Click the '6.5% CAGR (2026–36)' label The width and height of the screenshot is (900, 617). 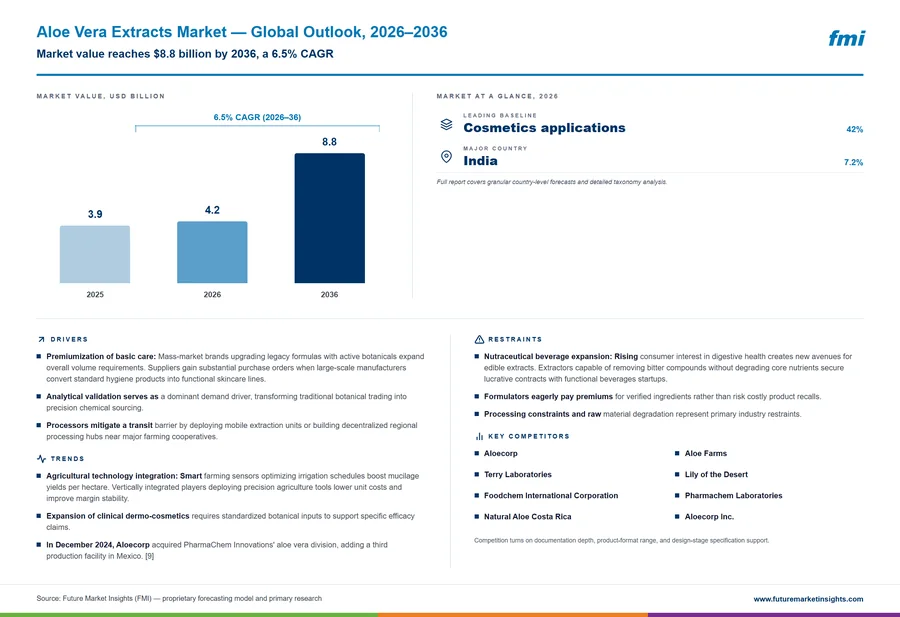click(x=257, y=117)
